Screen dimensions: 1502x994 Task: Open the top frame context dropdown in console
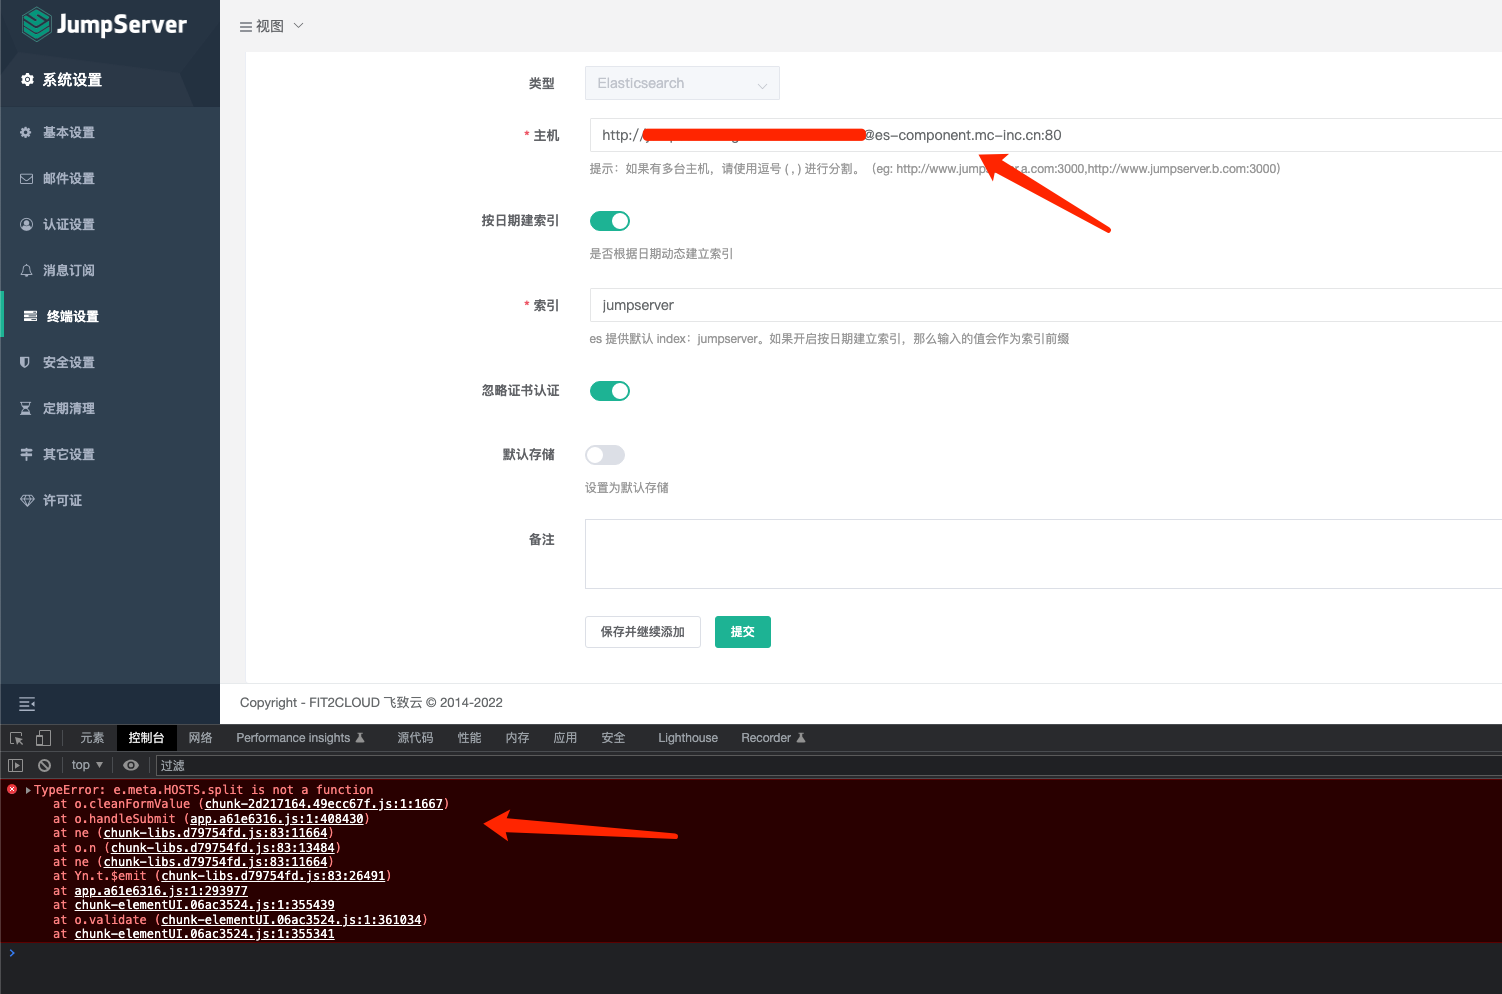coord(85,764)
